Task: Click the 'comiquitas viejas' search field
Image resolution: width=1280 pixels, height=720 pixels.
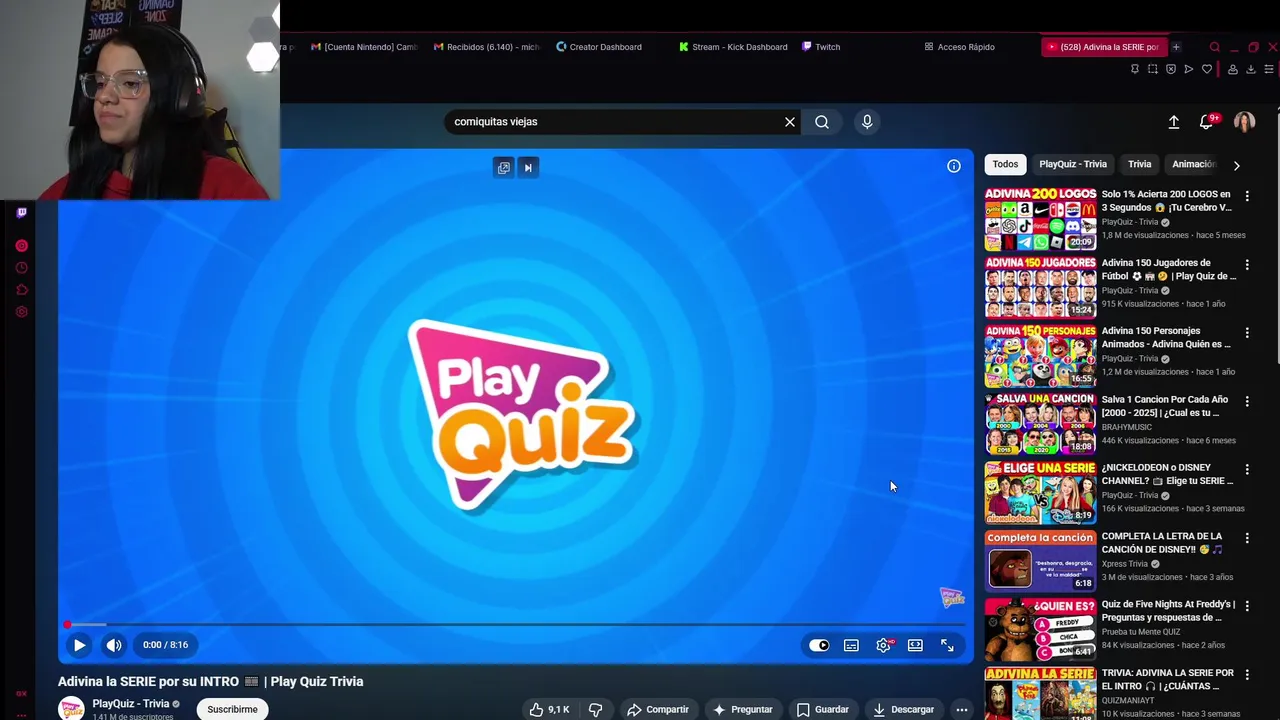Action: [612, 122]
